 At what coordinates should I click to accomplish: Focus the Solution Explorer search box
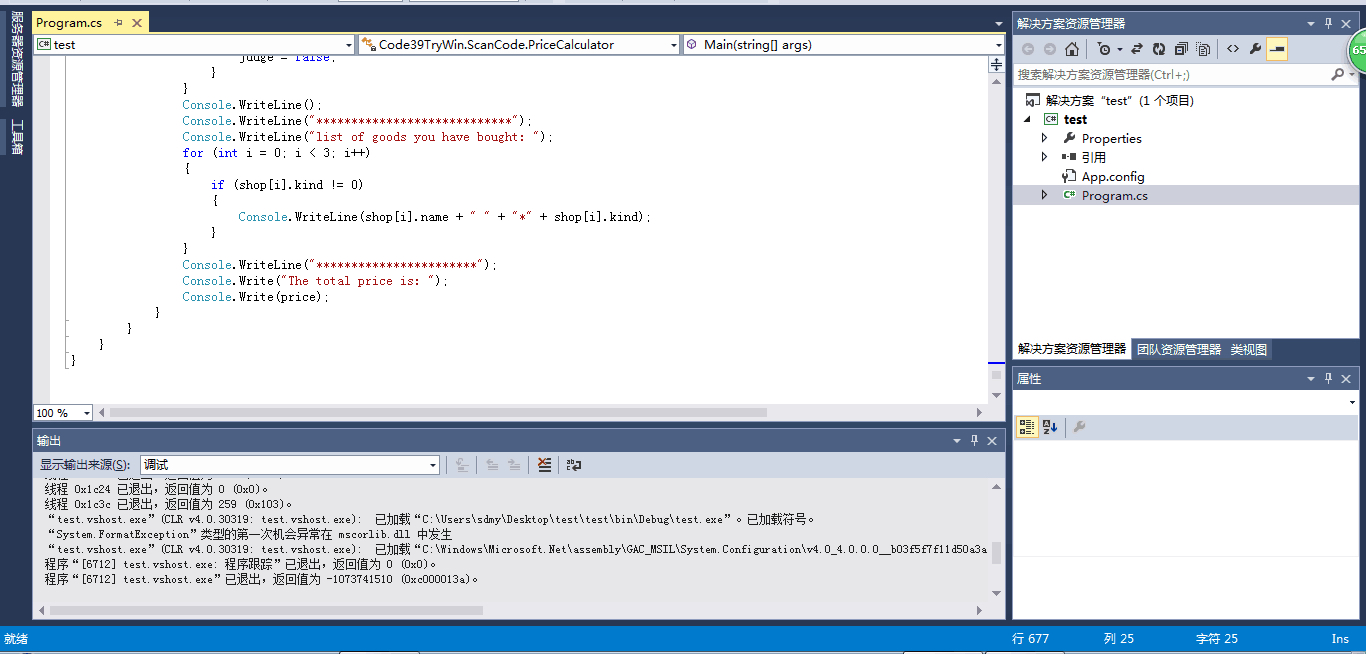(1170, 75)
